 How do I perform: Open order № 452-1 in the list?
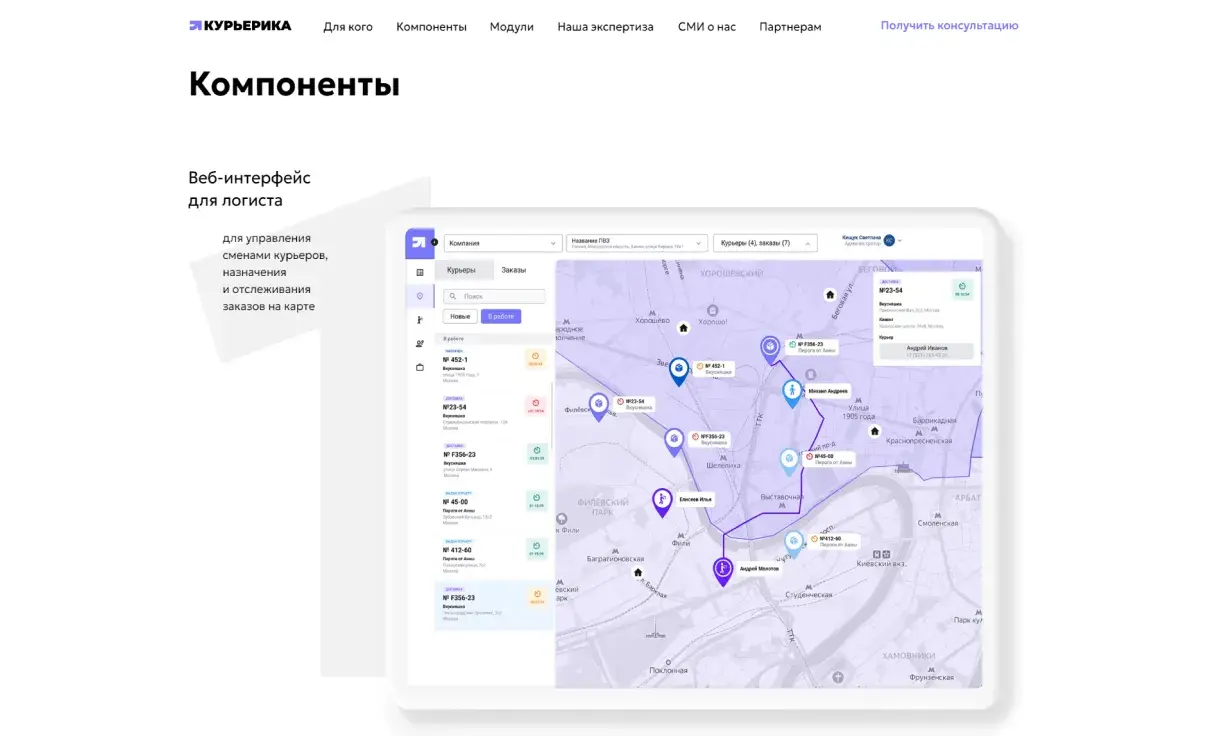click(x=492, y=365)
